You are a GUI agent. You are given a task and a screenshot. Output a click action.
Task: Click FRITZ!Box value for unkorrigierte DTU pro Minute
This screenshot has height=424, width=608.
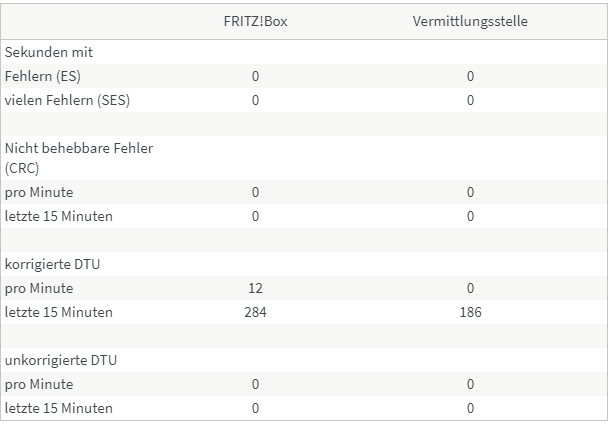click(255, 384)
